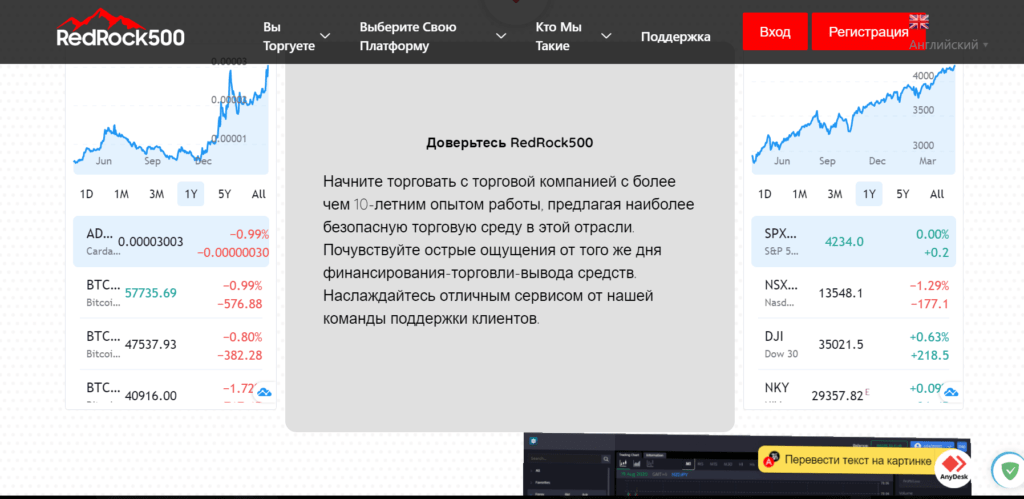Click the left crypto price chart
The height and width of the screenshot is (499, 1024).
(171, 120)
